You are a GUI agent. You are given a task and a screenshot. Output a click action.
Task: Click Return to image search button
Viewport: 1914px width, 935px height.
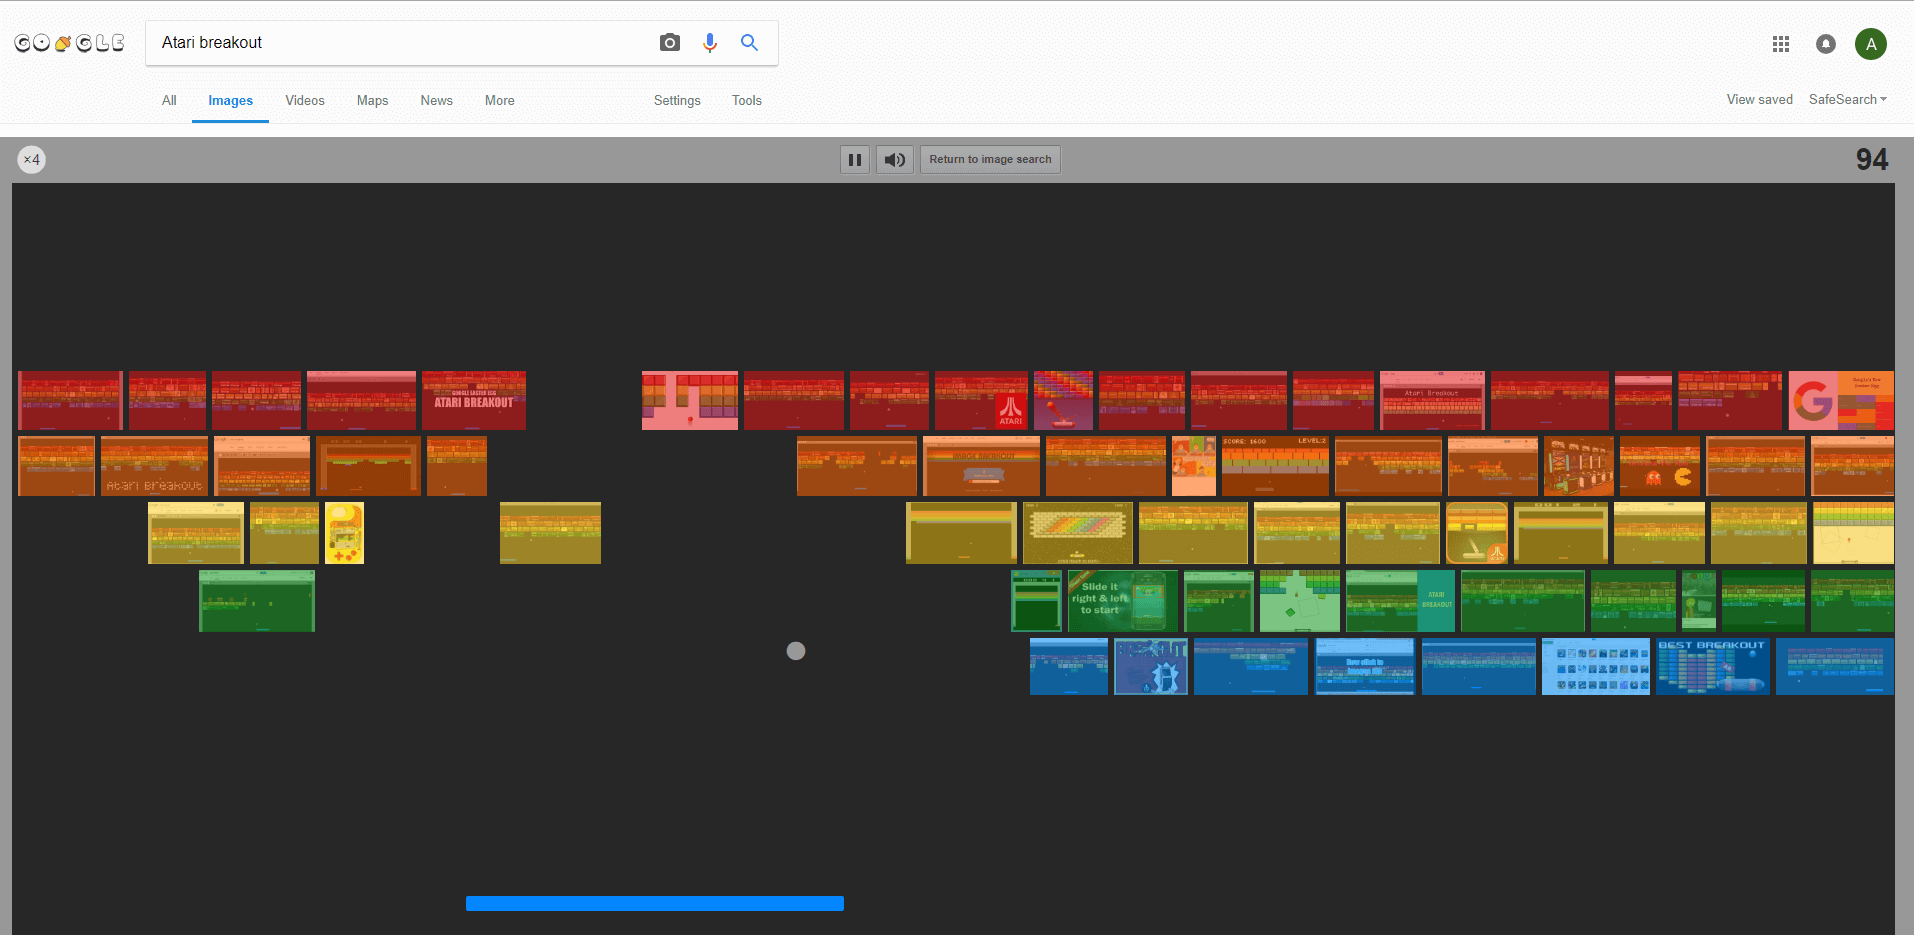click(990, 160)
